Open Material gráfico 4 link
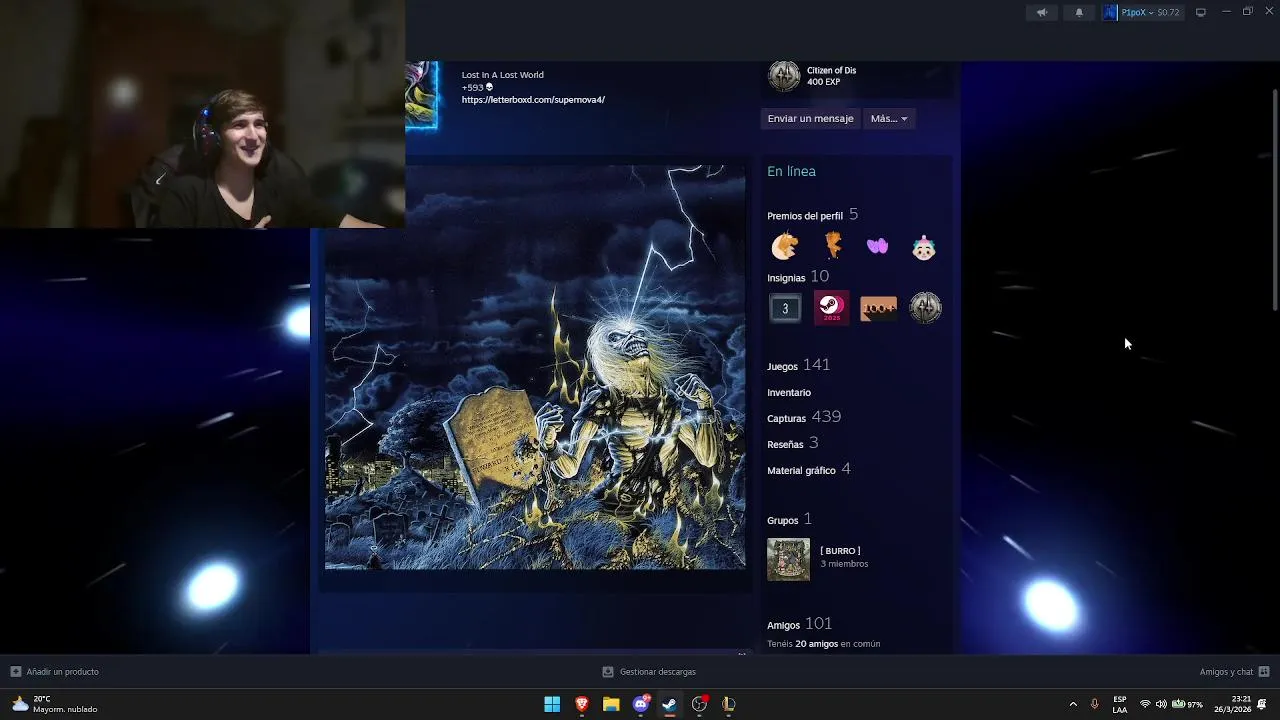This screenshot has height=720, width=1280. (x=809, y=469)
